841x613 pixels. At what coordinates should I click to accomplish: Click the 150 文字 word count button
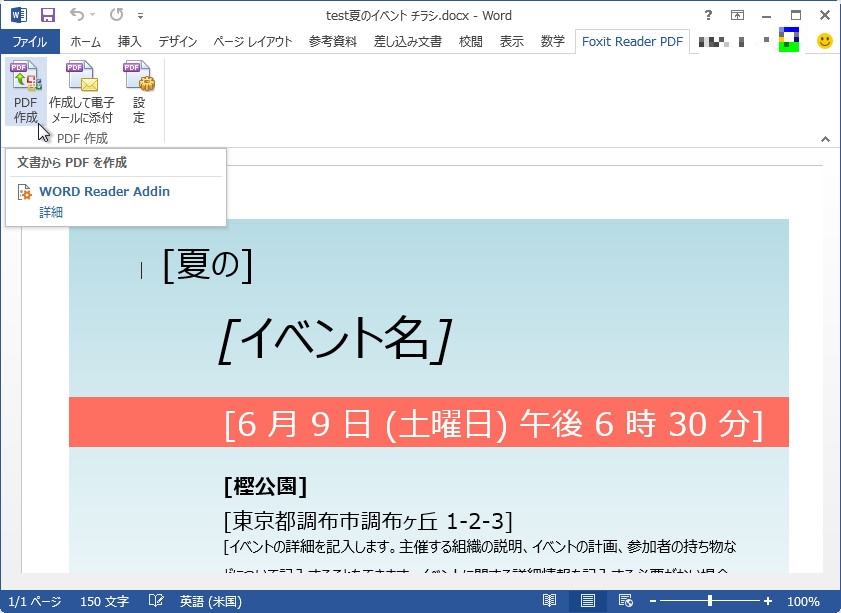pos(102,600)
